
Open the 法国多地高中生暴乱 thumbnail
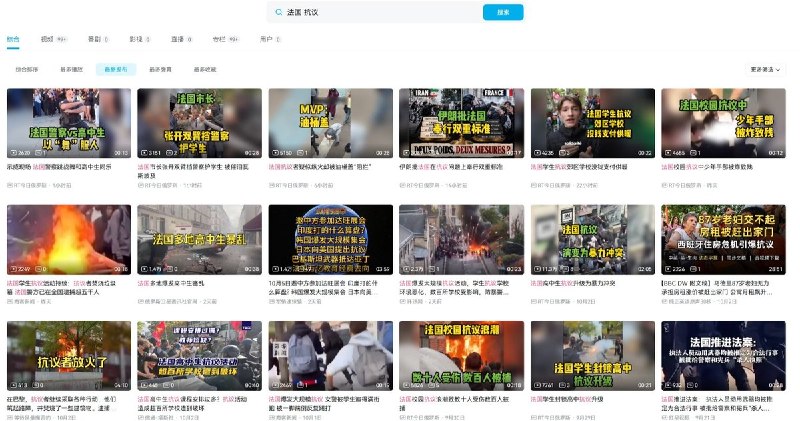coord(199,239)
